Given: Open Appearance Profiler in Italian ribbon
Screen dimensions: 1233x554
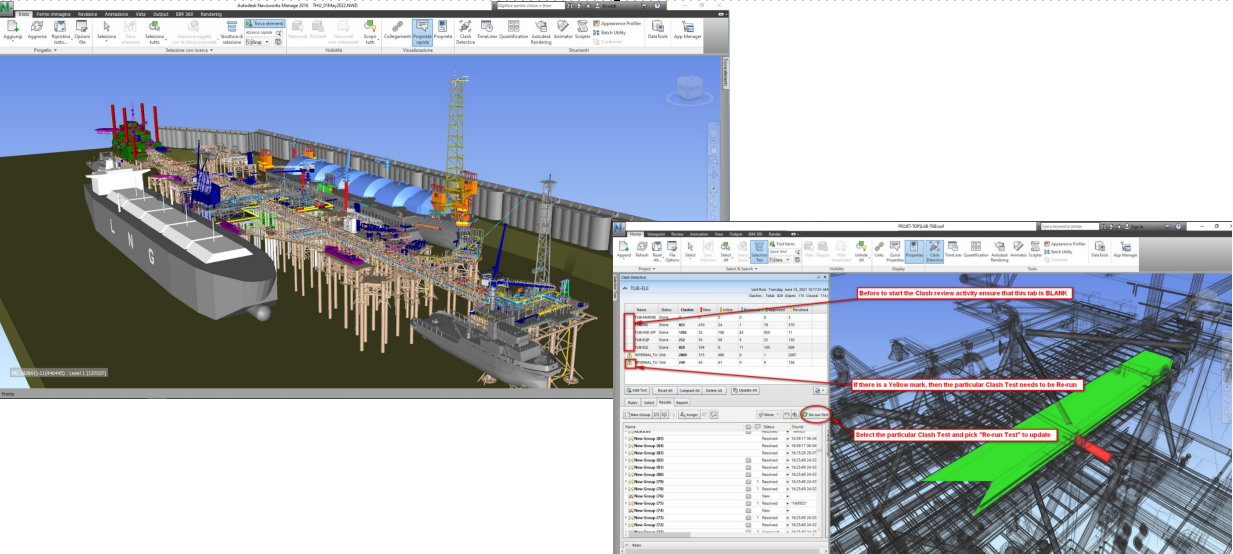Looking at the screenshot, I should point(618,22).
